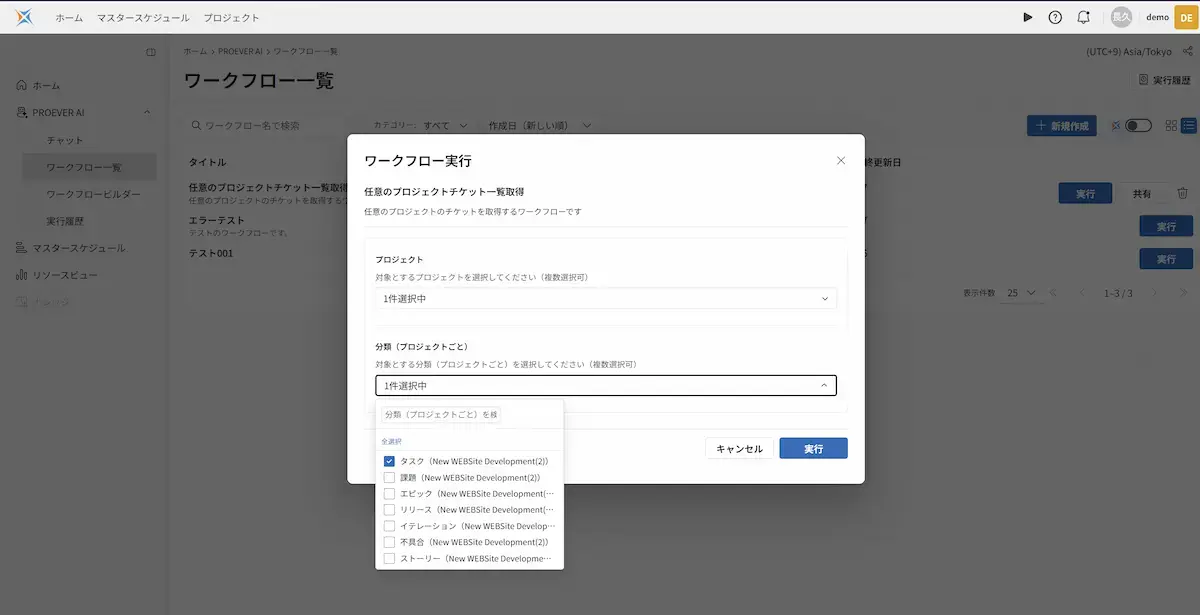Click the 新規作成 button
Image resolution: width=1200 pixels, height=615 pixels.
click(x=1061, y=126)
